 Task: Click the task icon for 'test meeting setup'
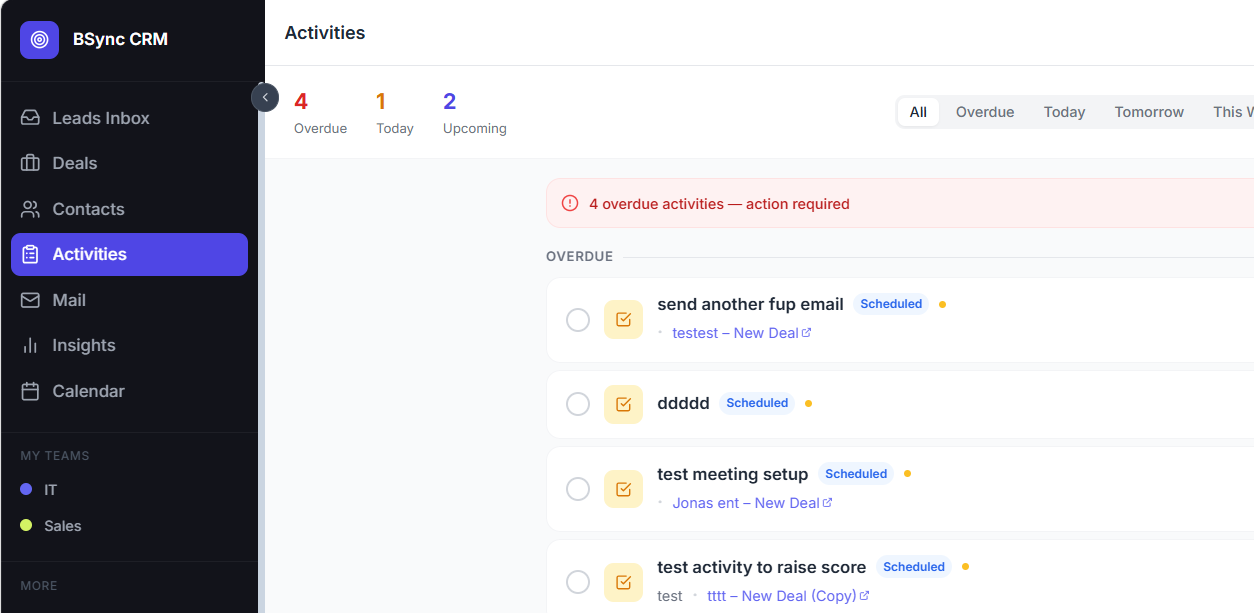point(623,489)
